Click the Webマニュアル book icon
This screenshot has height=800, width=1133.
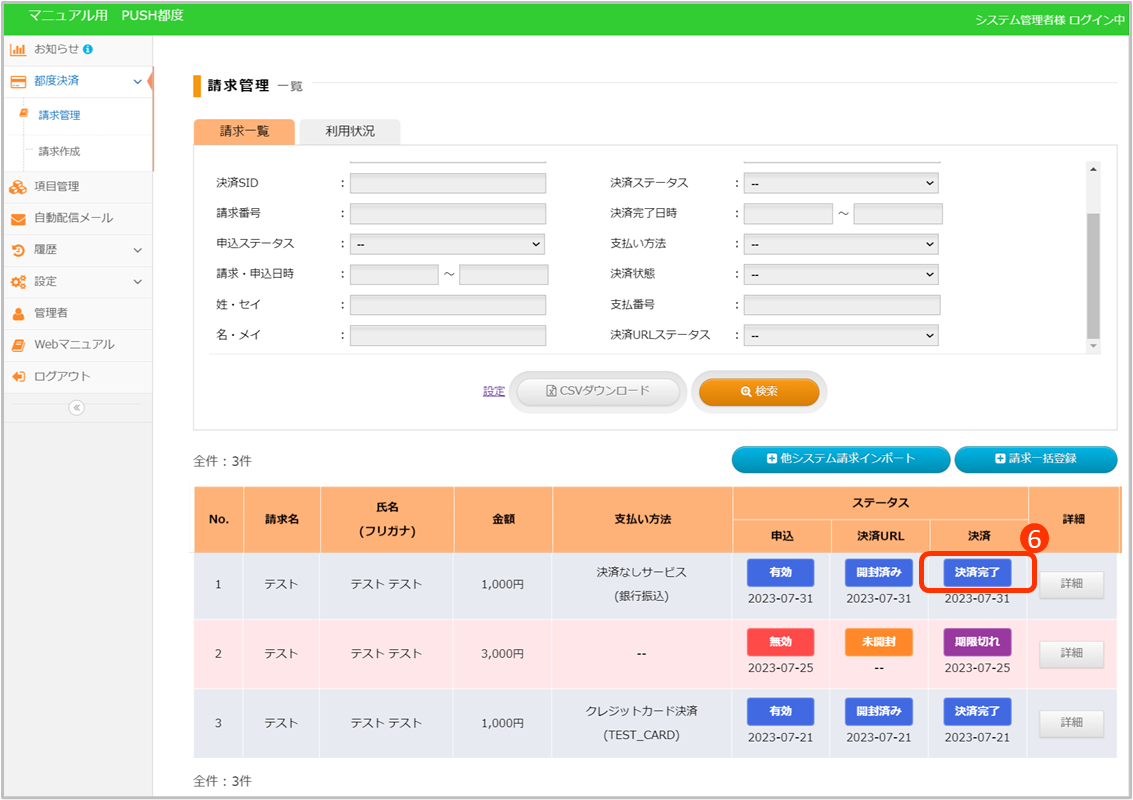[18, 345]
